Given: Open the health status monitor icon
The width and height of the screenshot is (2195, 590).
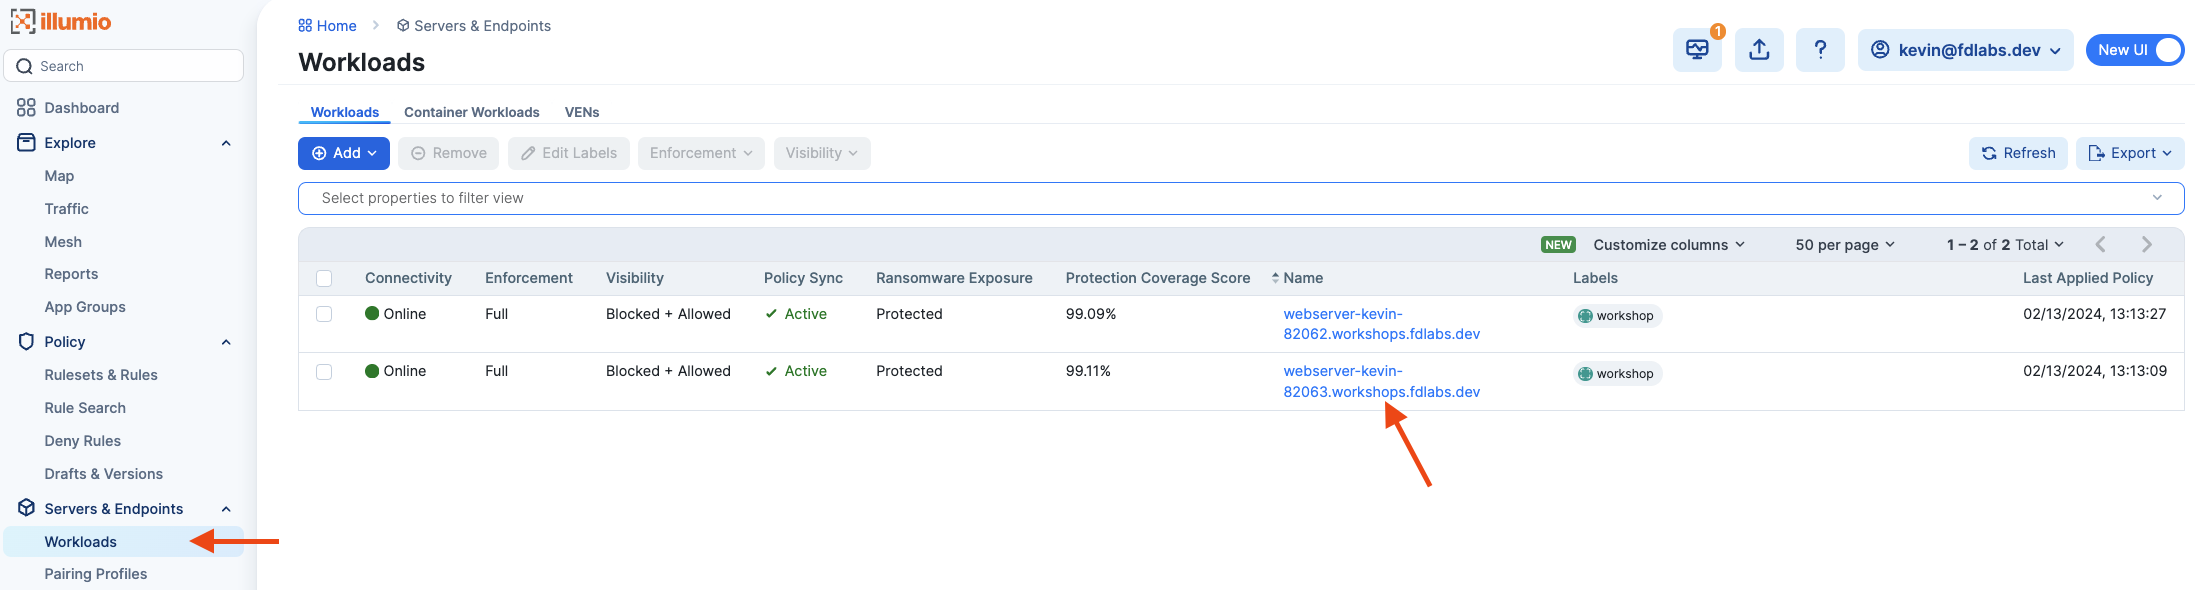Looking at the screenshot, I should pos(1697,50).
